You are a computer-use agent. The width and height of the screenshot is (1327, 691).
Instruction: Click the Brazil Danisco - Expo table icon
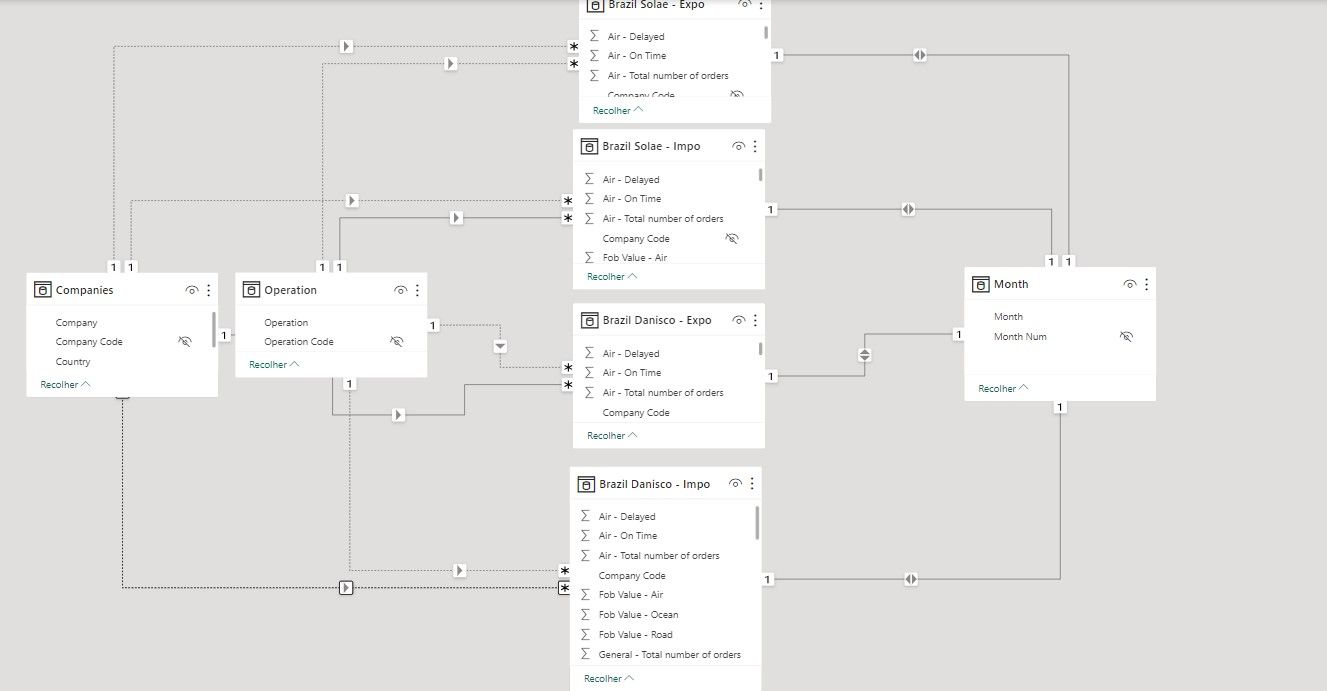589,320
